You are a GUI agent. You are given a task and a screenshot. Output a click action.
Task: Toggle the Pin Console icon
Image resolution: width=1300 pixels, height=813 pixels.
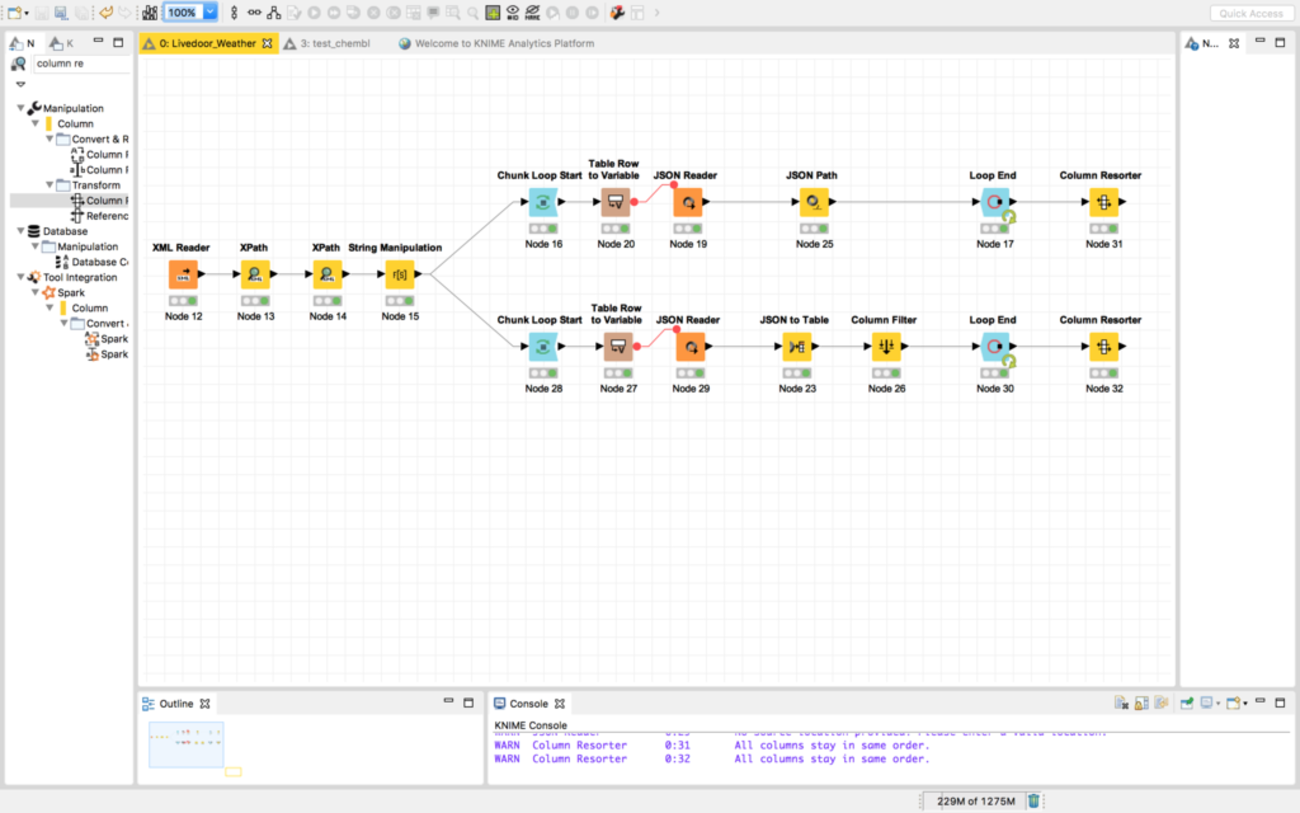tap(1186, 704)
